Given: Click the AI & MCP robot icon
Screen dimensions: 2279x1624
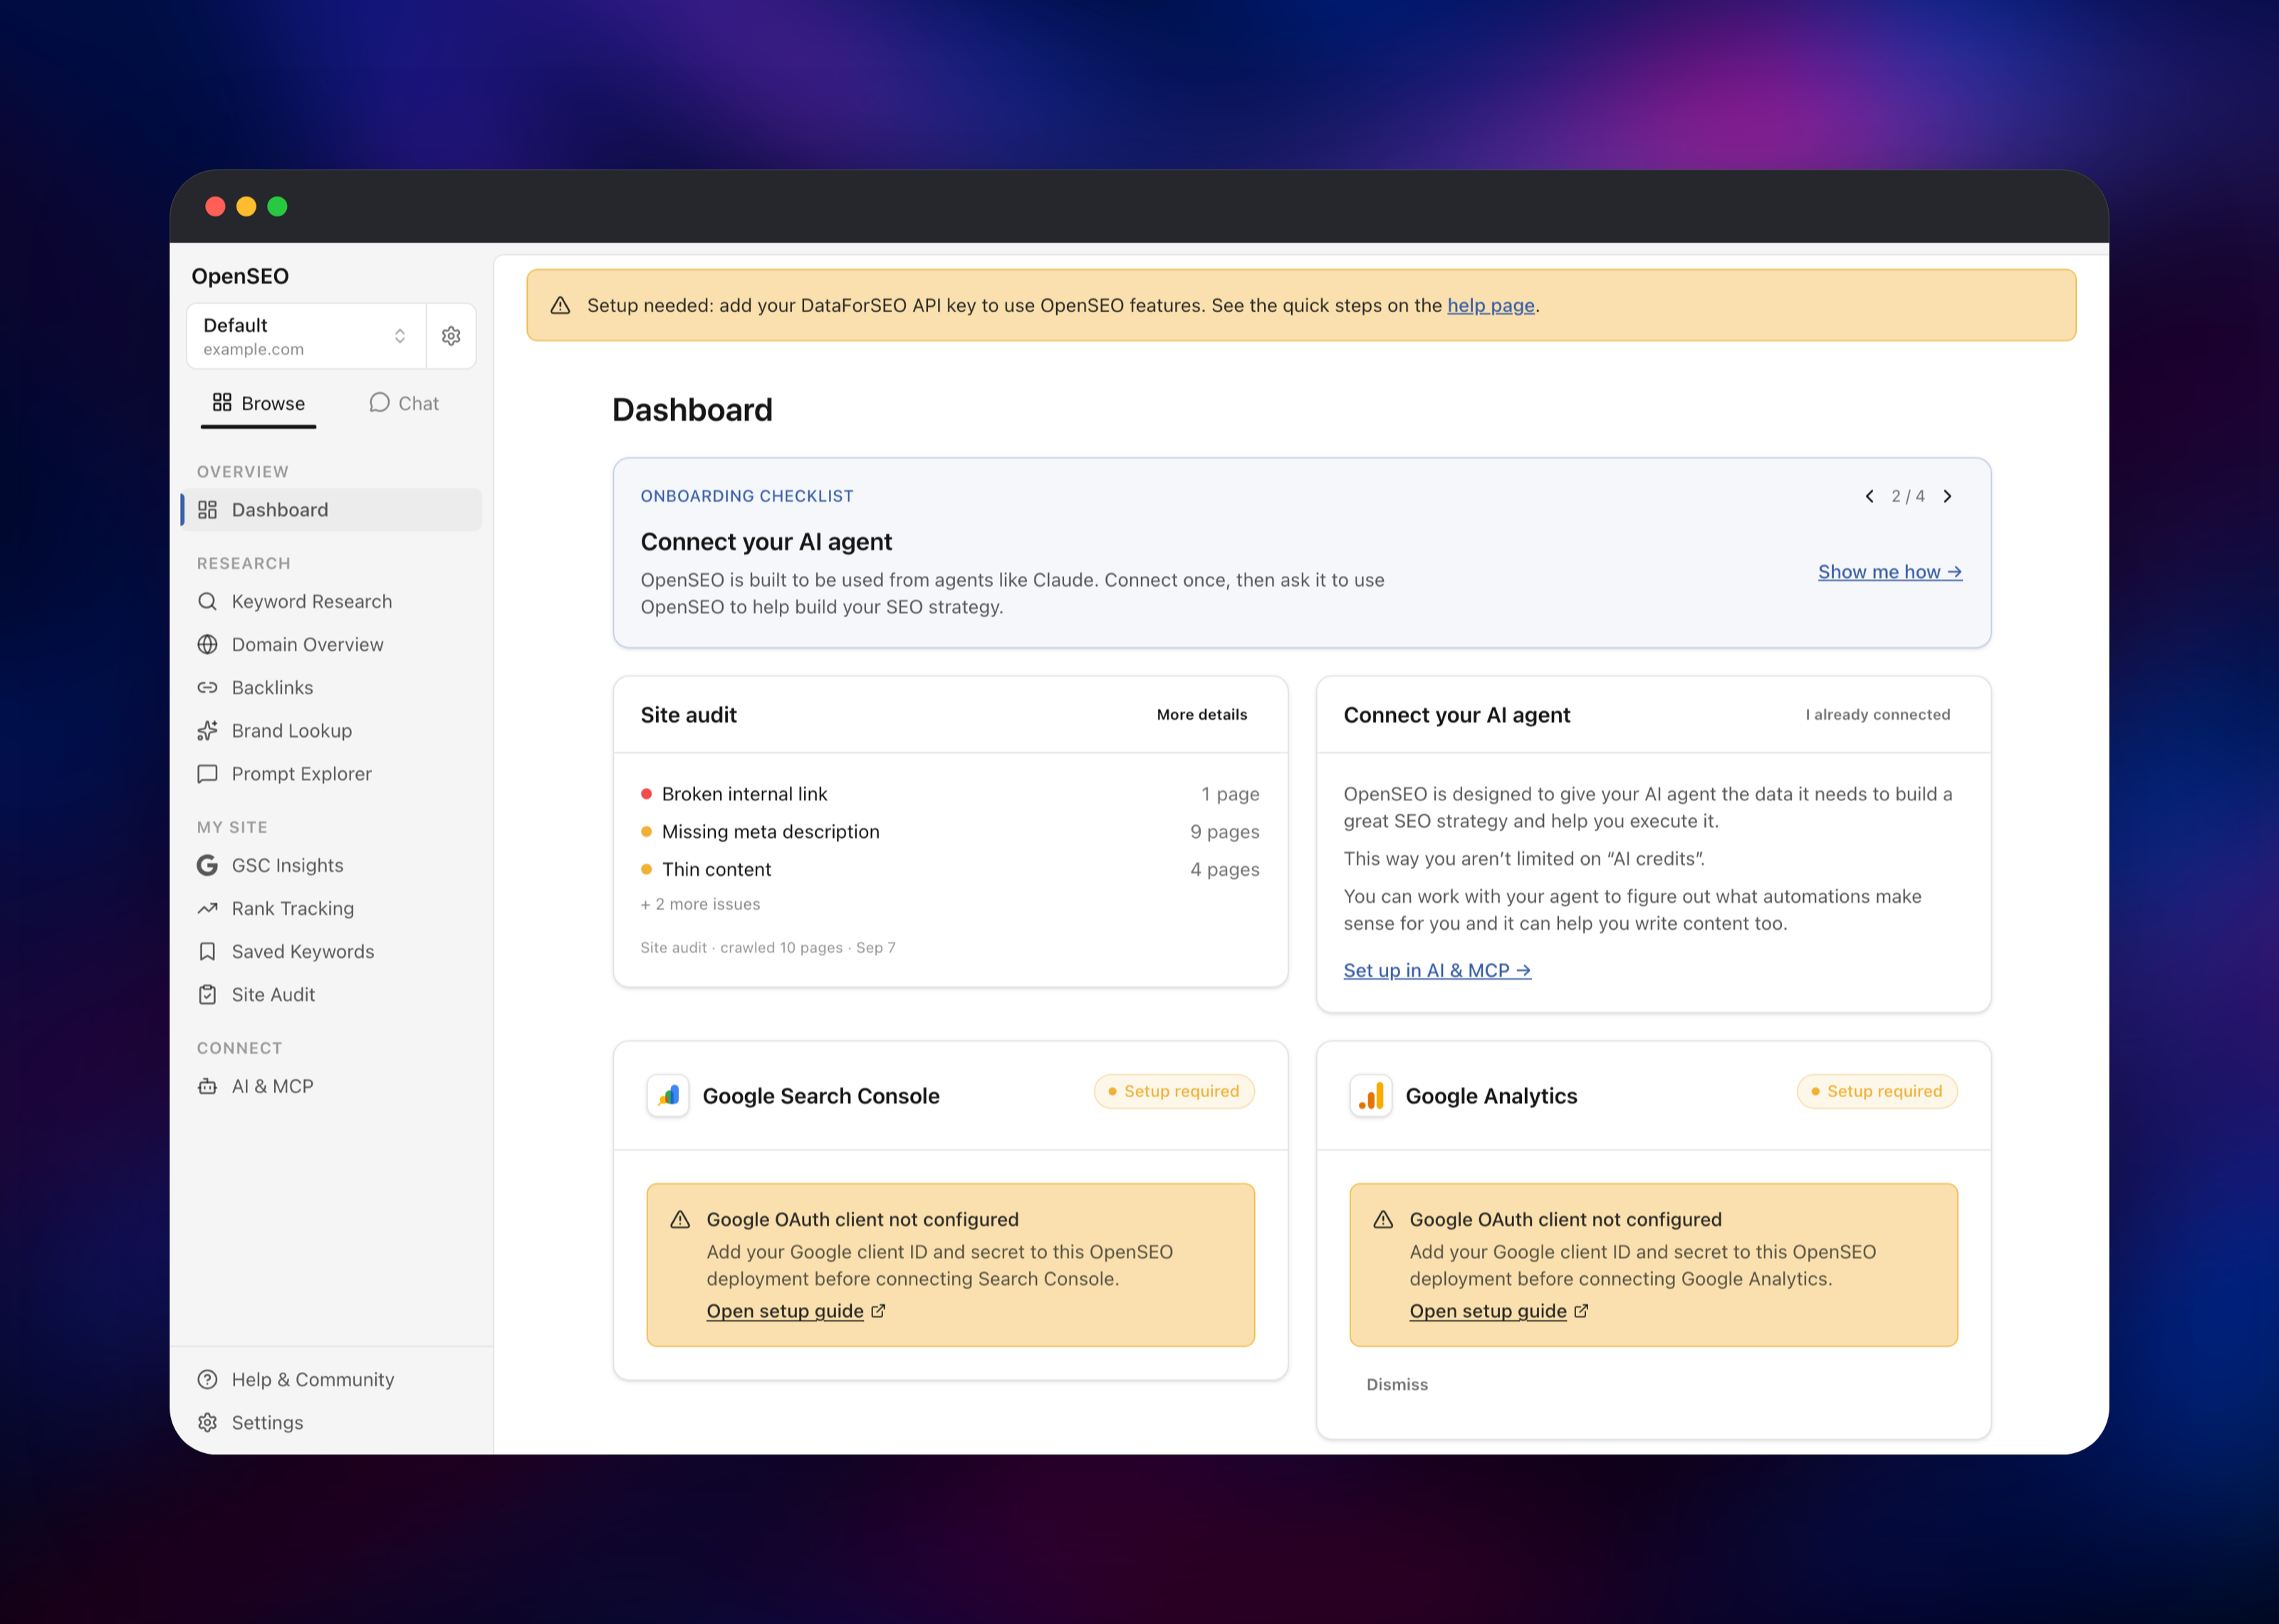Looking at the screenshot, I should (x=207, y=1086).
